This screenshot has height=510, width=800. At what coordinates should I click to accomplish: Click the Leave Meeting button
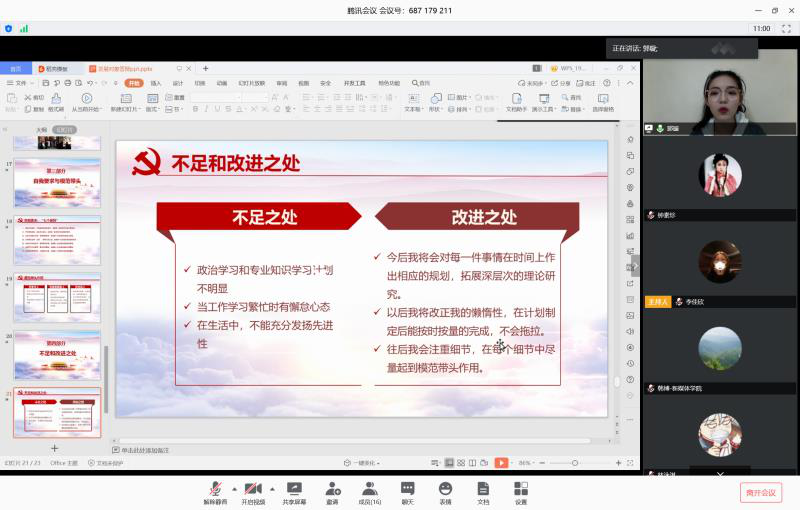pos(760,492)
